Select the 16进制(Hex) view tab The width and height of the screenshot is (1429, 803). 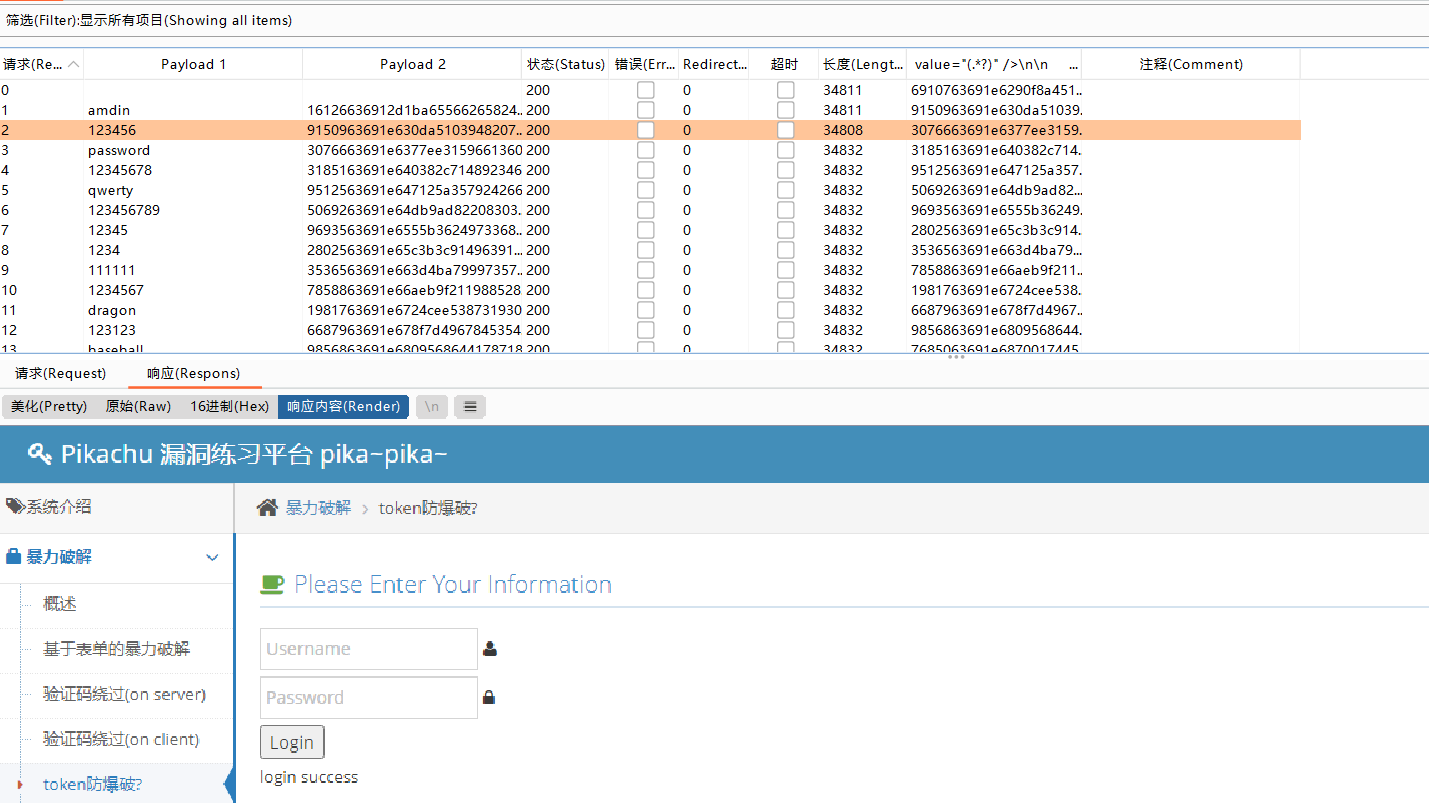tap(229, 406)
